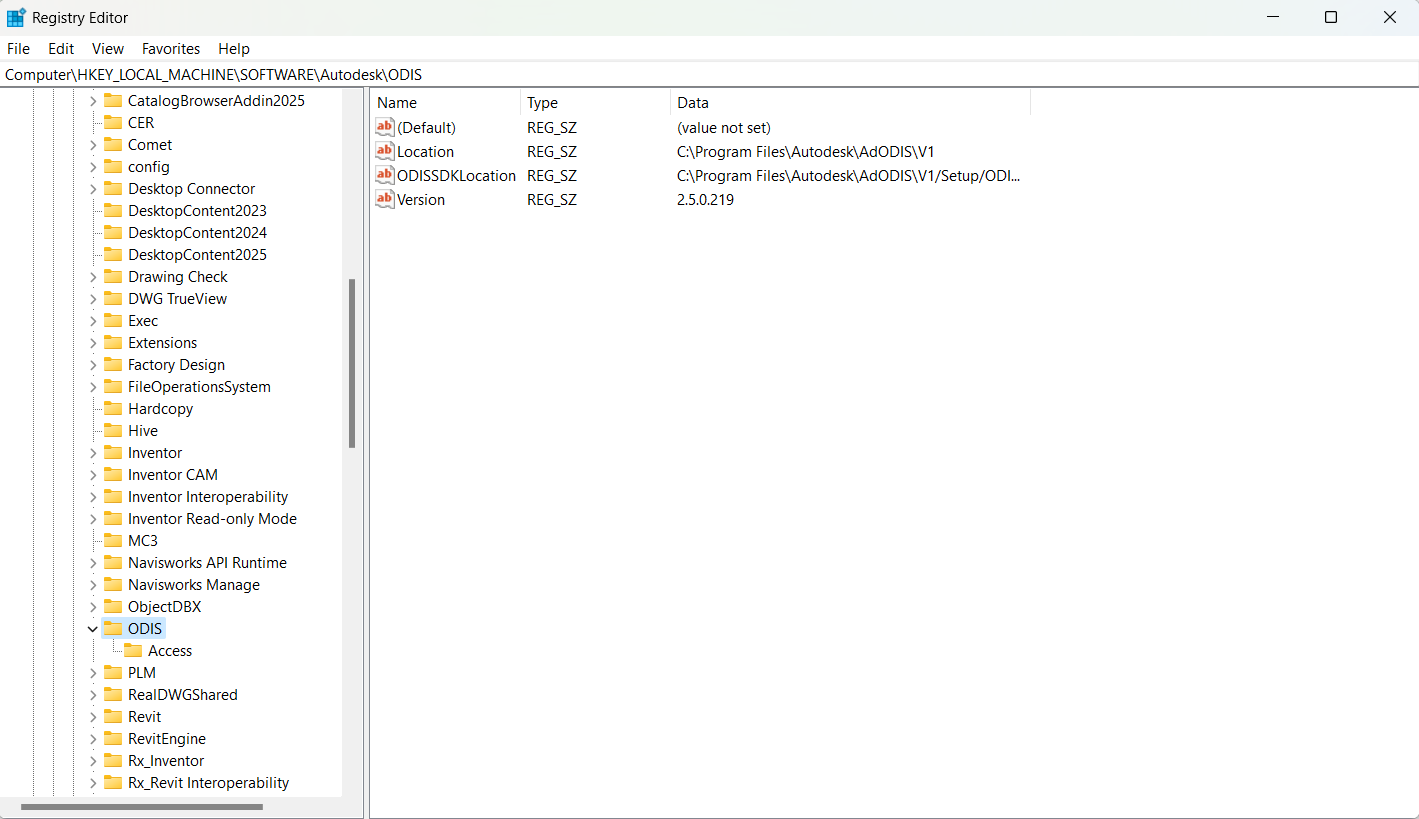Image resolution: width=1419 pixels, height=819 pixels.
Task: Expand the Factory Design key
Action: click(93, 365)
